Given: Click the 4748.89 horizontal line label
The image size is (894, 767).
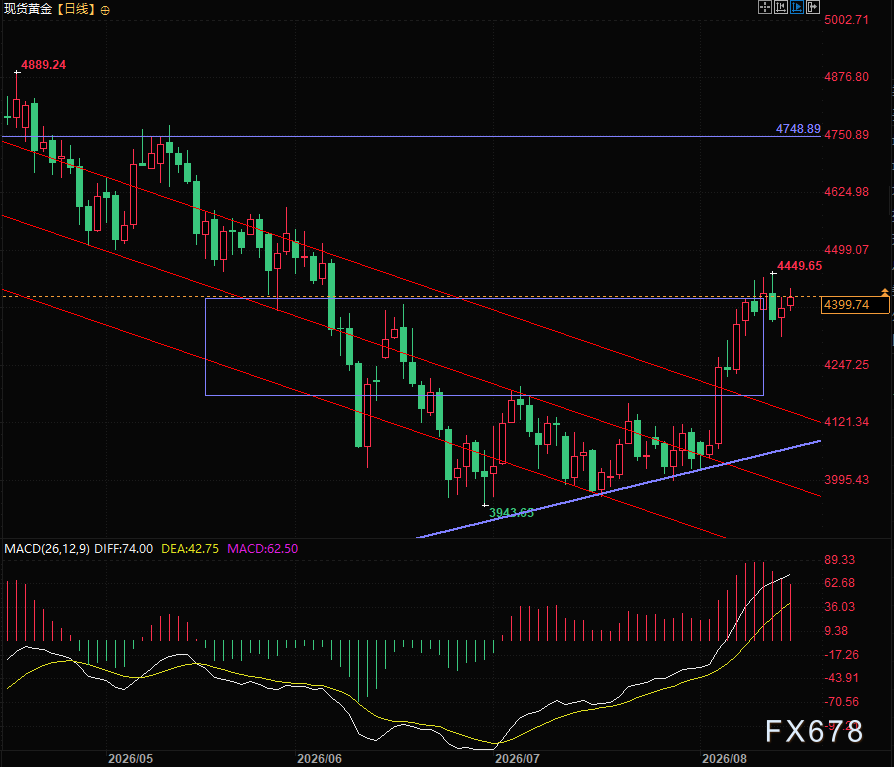Looking at the screenshot, I should 798,129.
